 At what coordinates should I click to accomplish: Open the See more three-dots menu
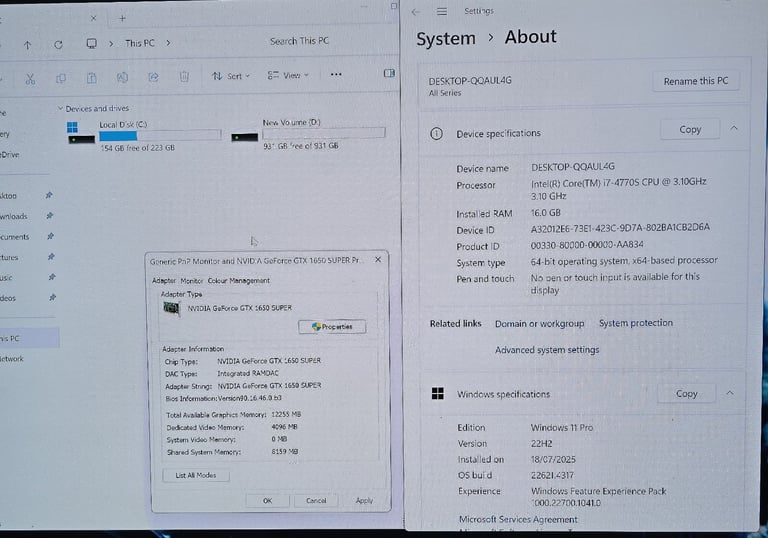(336, 74)
